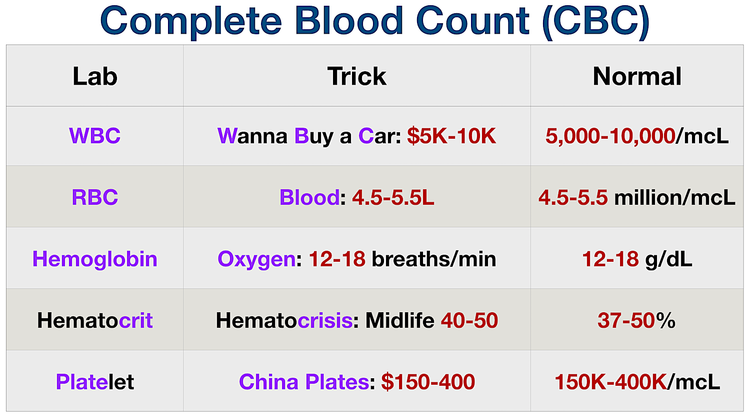The image size is (750, 417).
Task: Click the 12-18 g/dL normal value
Action: pyautogui.click(x=637, y=259)
